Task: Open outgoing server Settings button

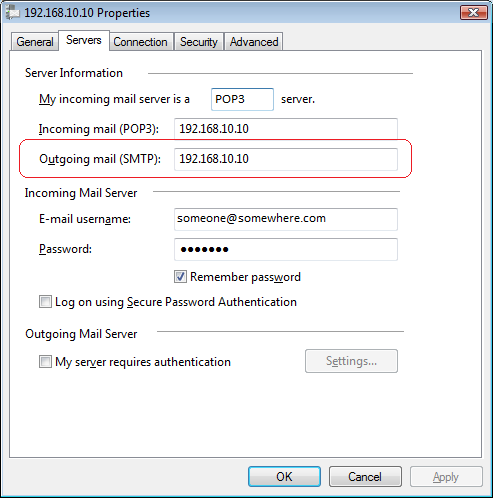Action: [x=351, y=361]
